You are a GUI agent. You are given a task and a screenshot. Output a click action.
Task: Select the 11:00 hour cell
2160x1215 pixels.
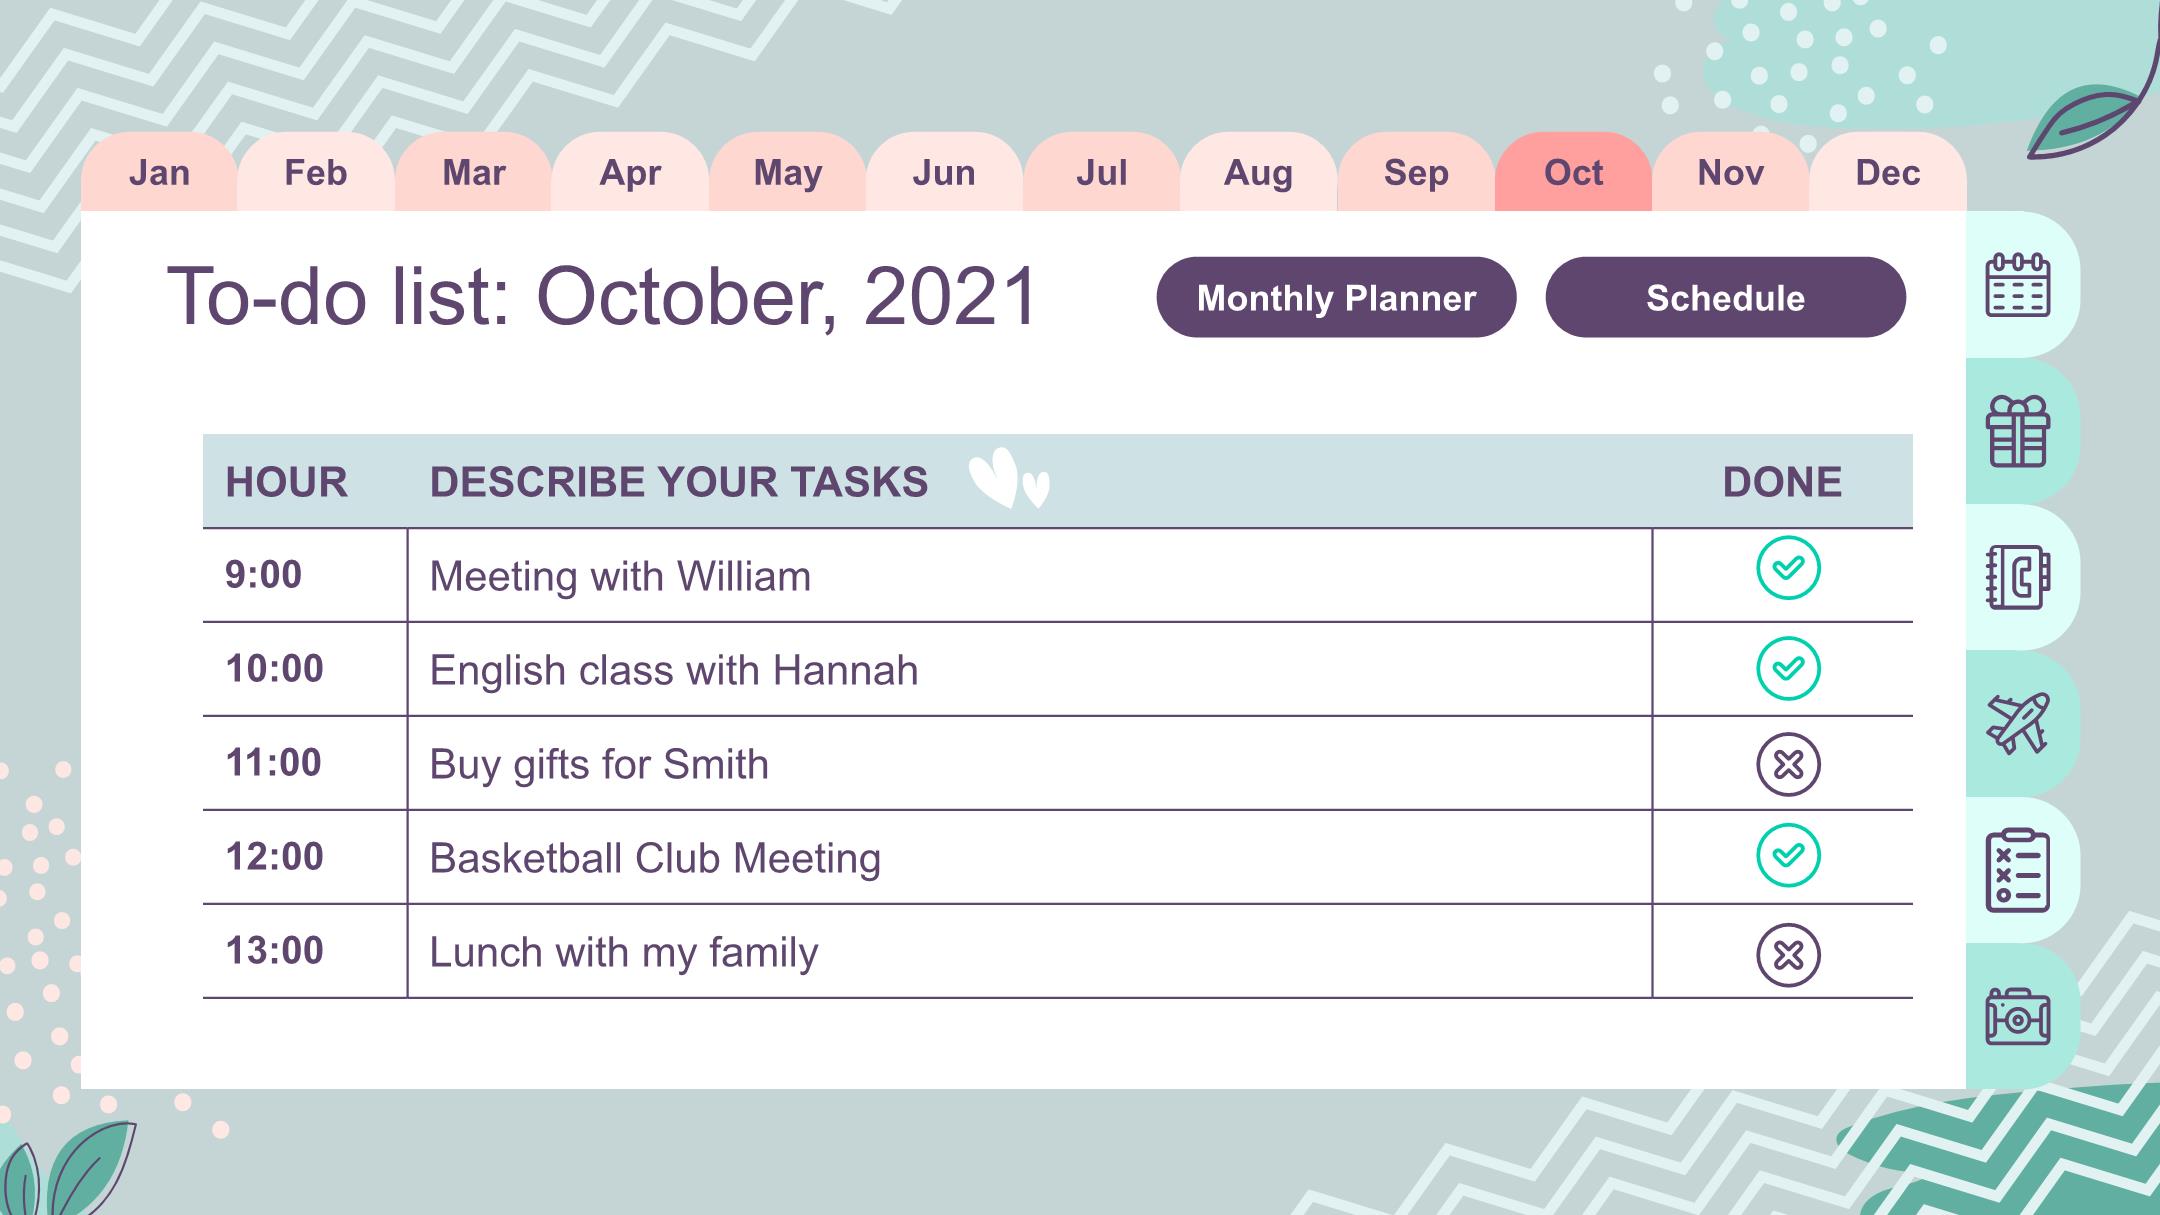pyautogui.click(x=305, y=763)
